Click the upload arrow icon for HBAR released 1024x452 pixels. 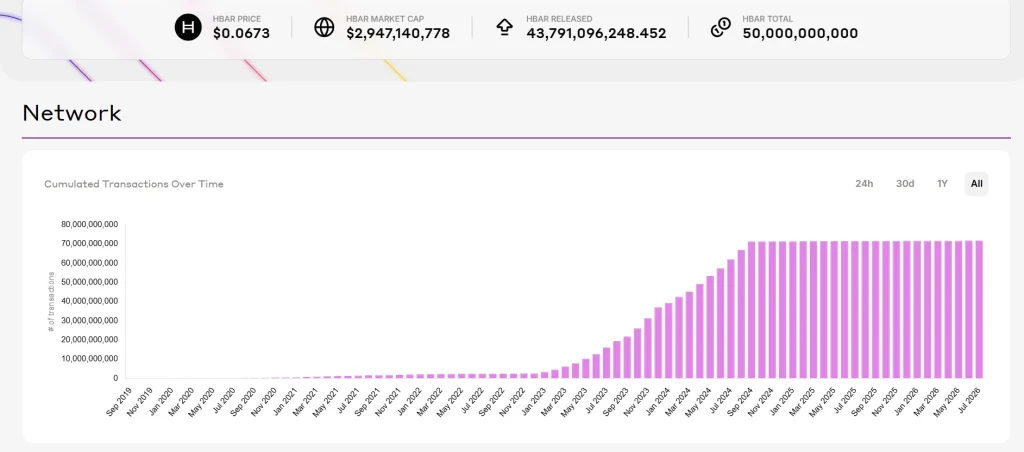point(504,27)
